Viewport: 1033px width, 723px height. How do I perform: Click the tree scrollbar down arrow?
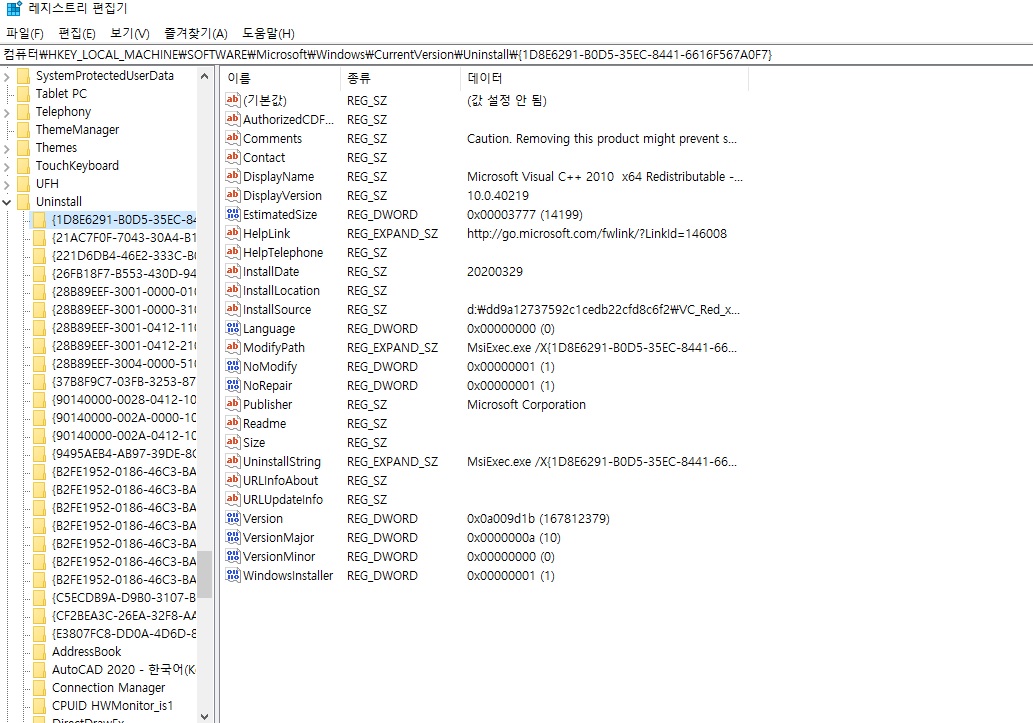pyautogui.click(x=204, y=716)
